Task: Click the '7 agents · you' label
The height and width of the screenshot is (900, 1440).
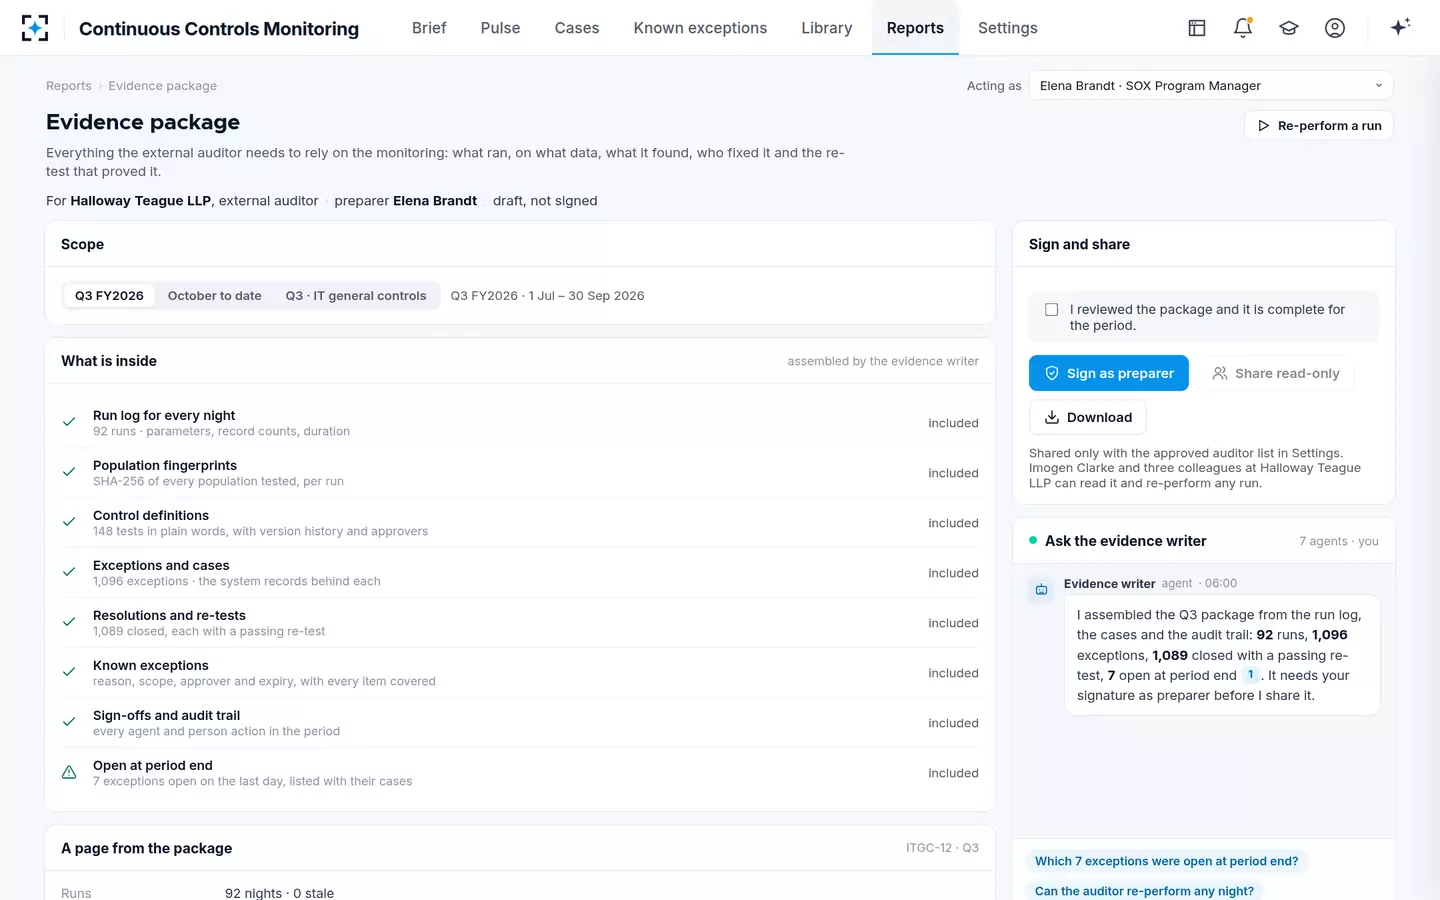Action: pyautogui.click(x=1338, y=541)
